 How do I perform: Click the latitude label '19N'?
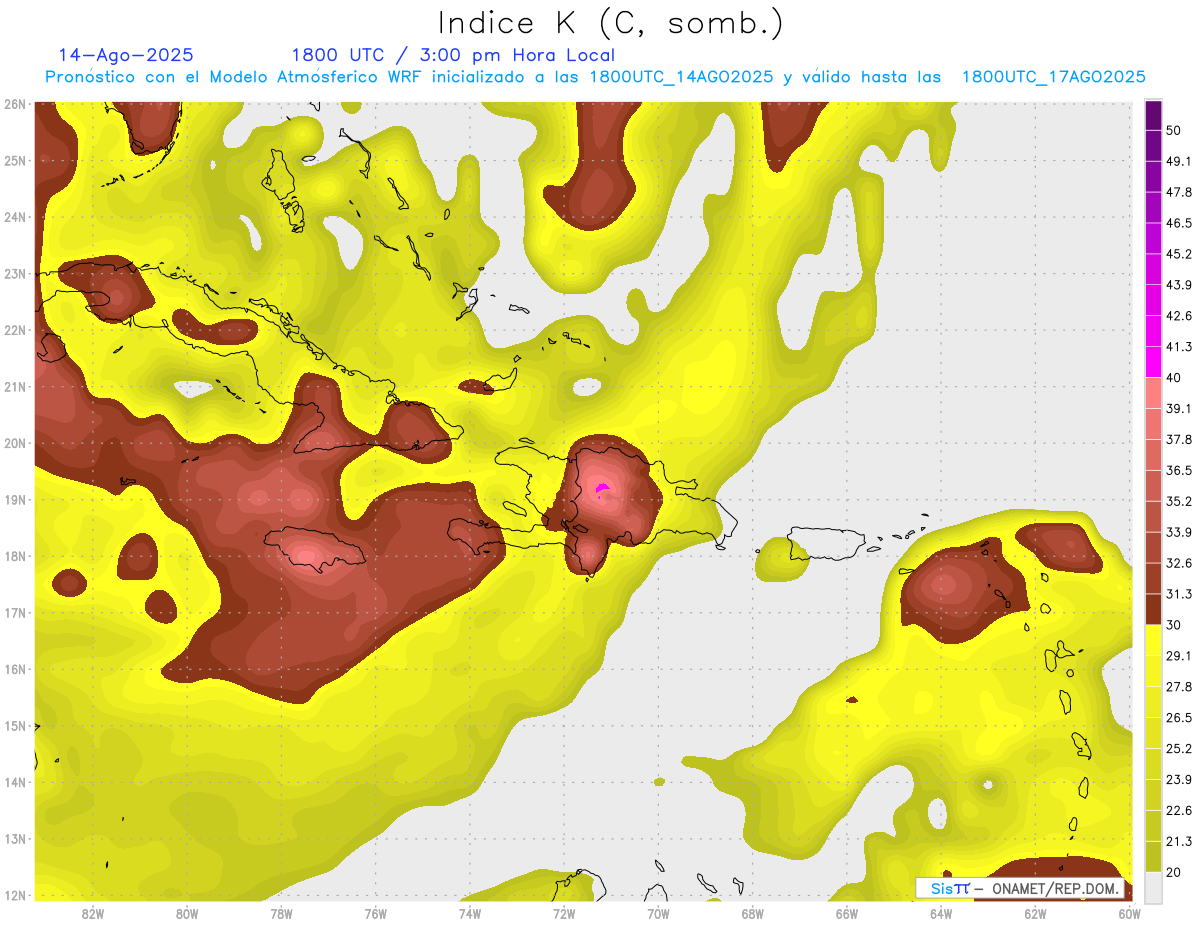pyautogui.click(x=15, y=500)
